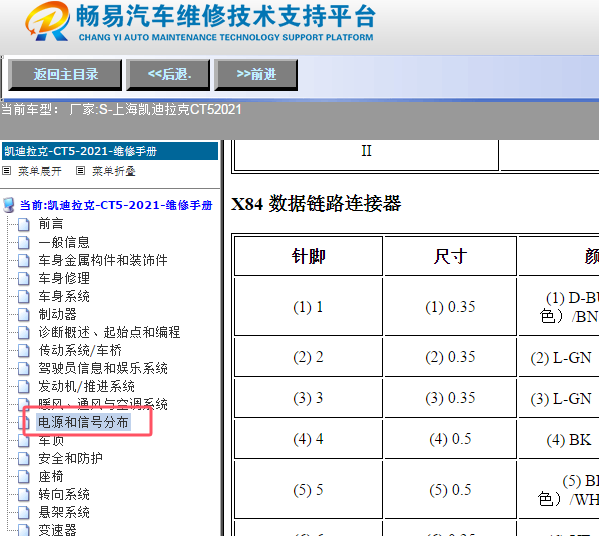Image resolution: width=599 pixels, height=536 pixels.
Task: Open the 座椅 chapter
Action: coord(51,476)
